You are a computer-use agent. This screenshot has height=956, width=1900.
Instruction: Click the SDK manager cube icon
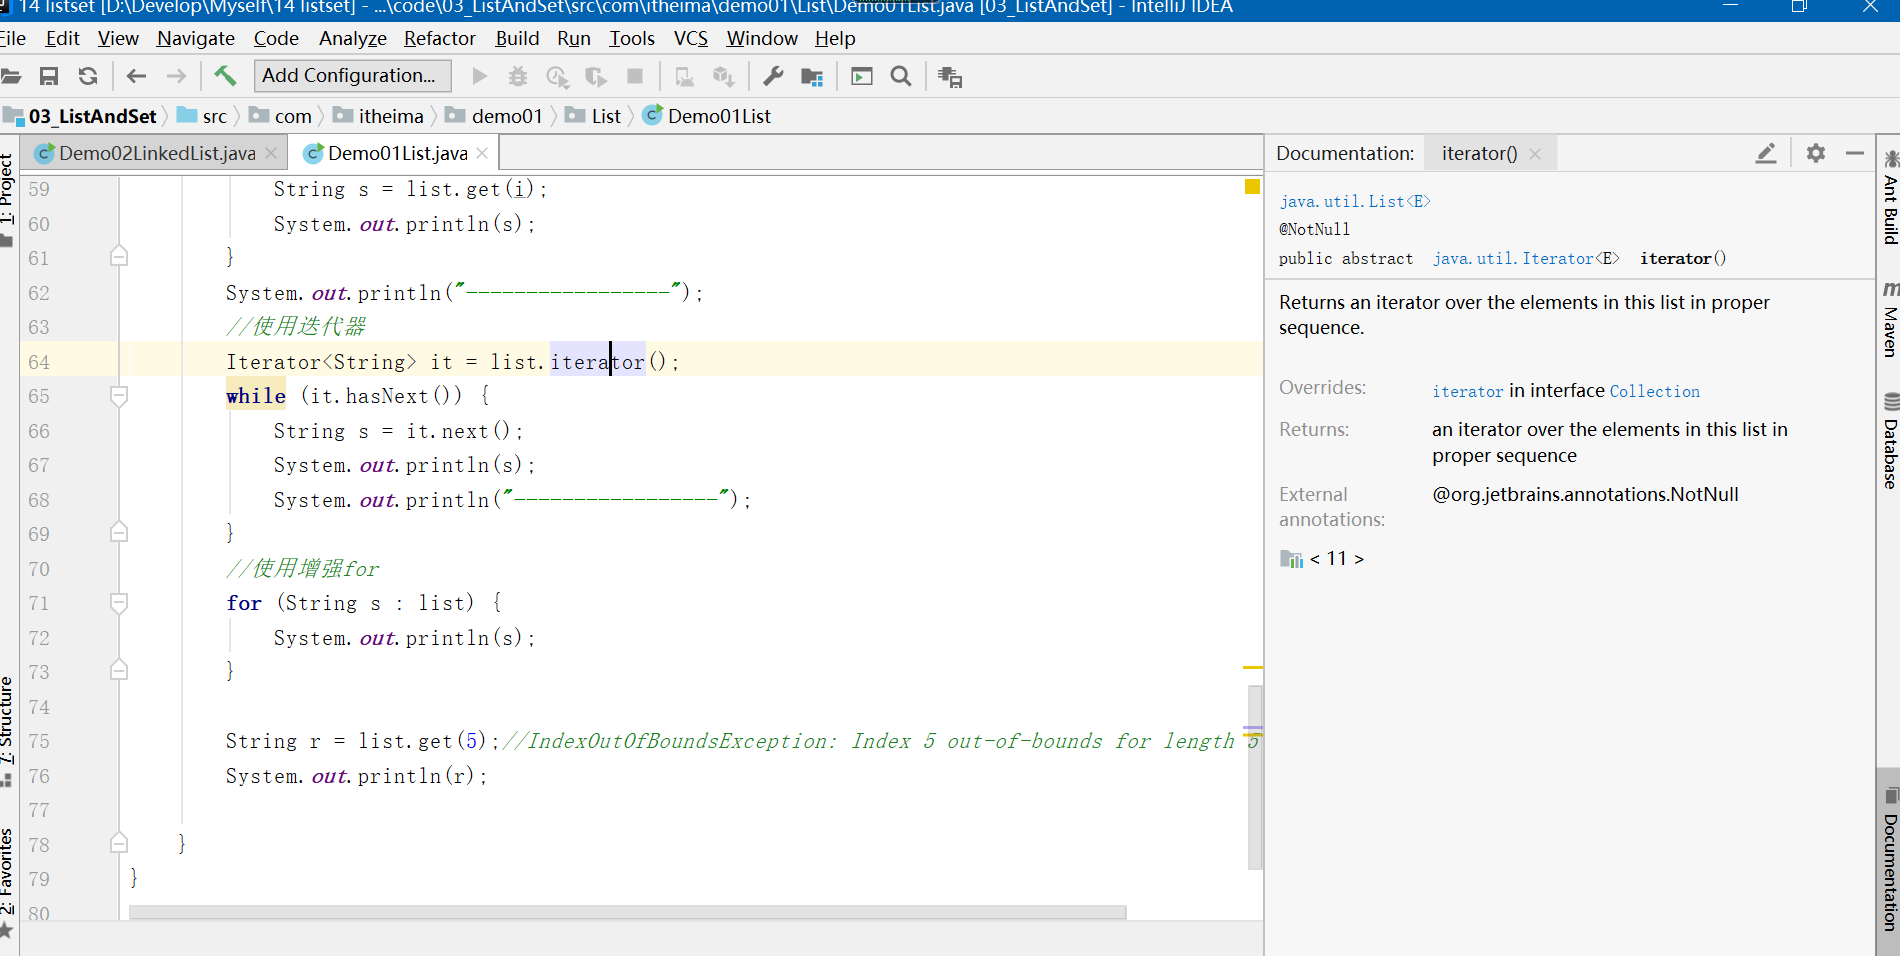click(x=723, y=77)
